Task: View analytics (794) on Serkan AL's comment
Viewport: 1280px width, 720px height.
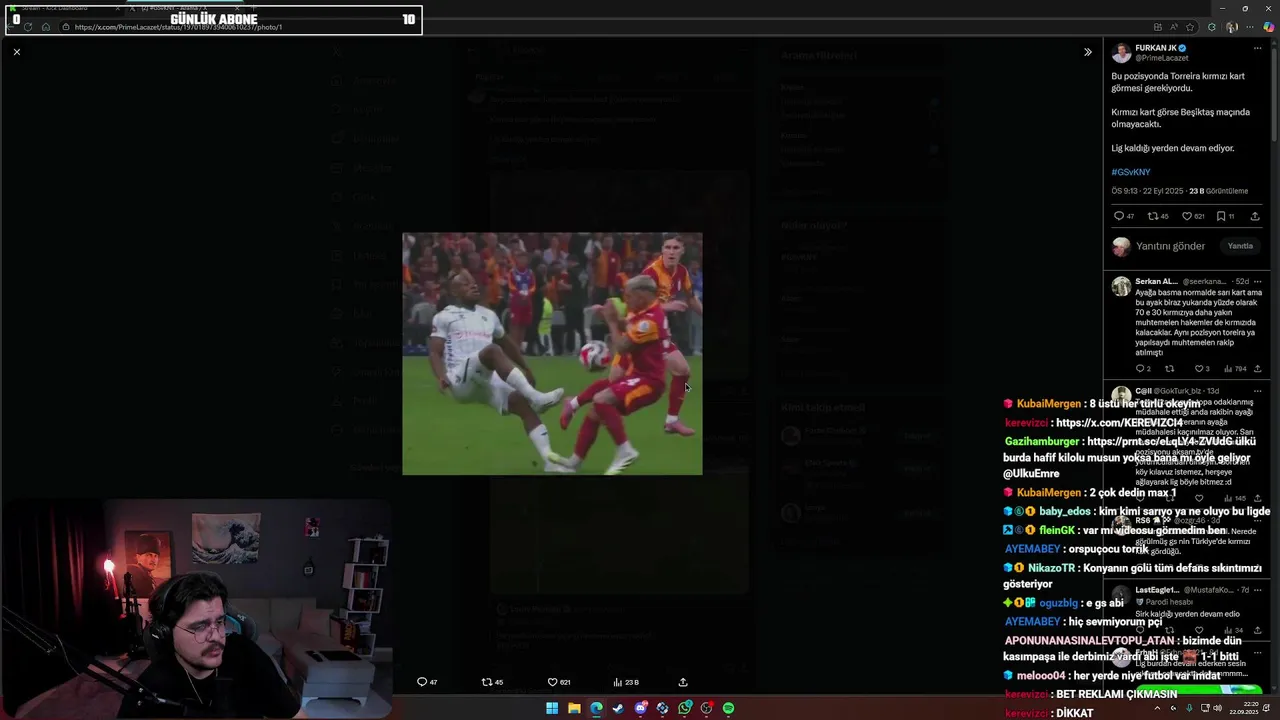Action: tap(1235, 369)
